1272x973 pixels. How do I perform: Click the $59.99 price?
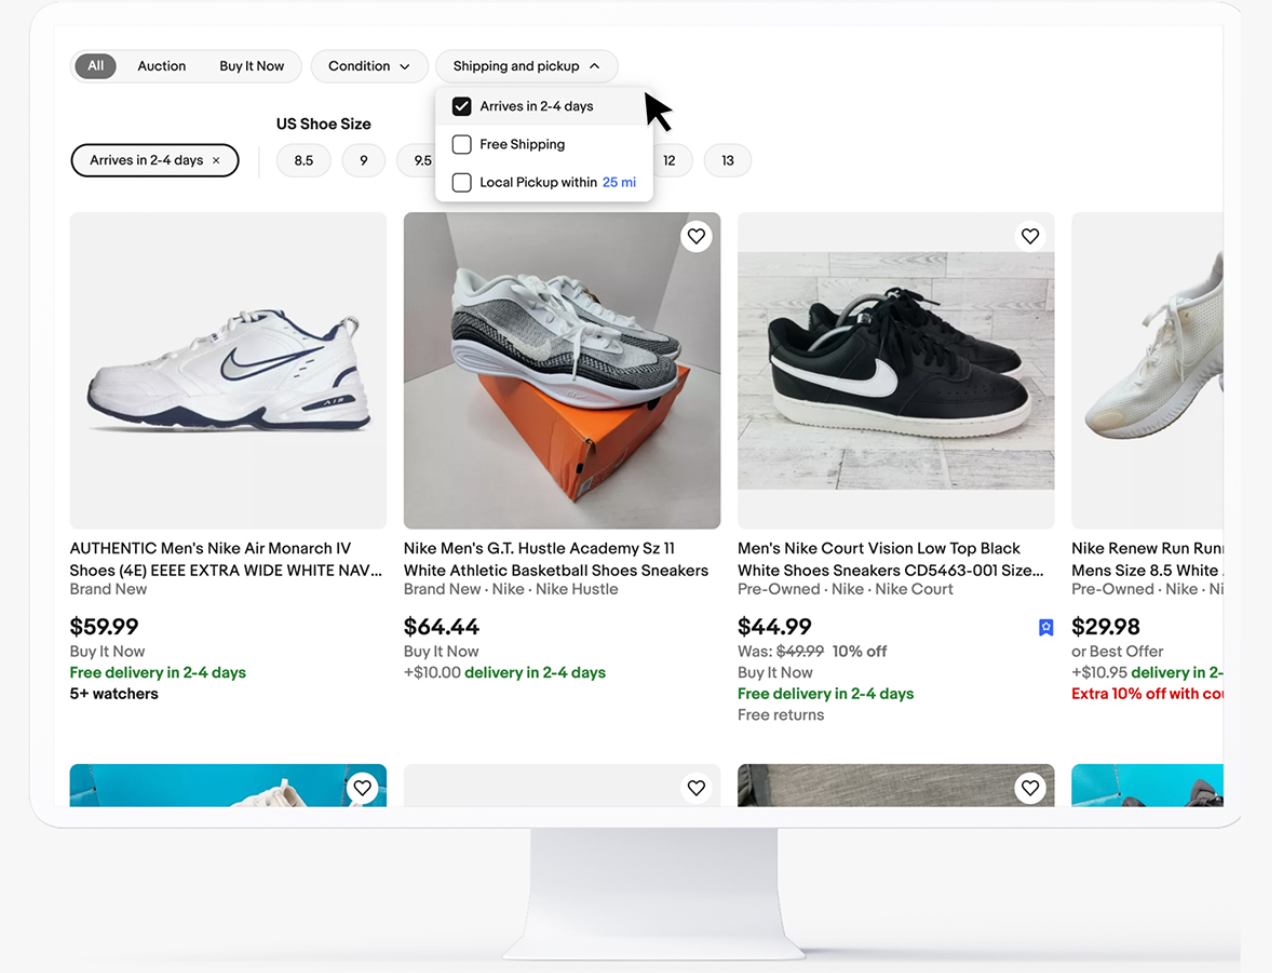pos(104,627)
